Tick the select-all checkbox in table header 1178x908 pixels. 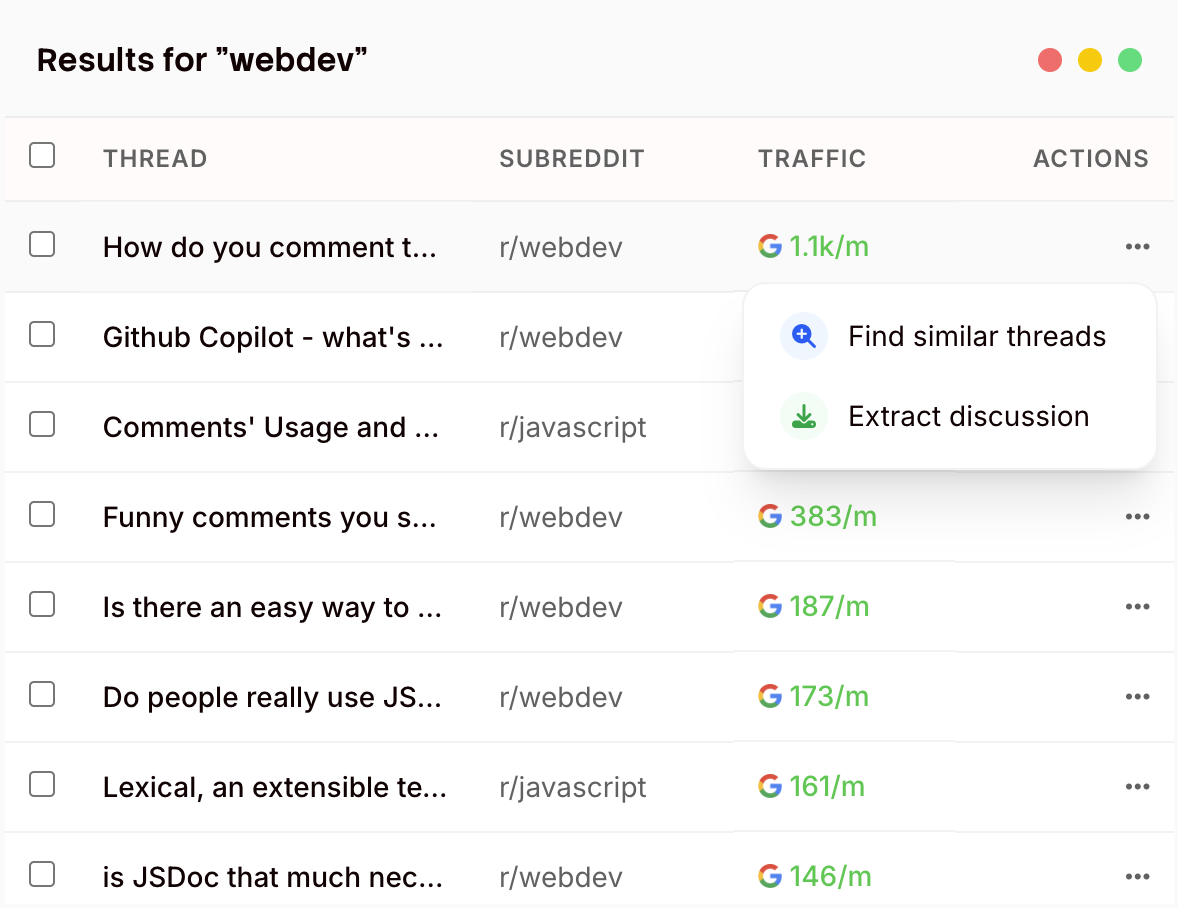coord(42,156)
